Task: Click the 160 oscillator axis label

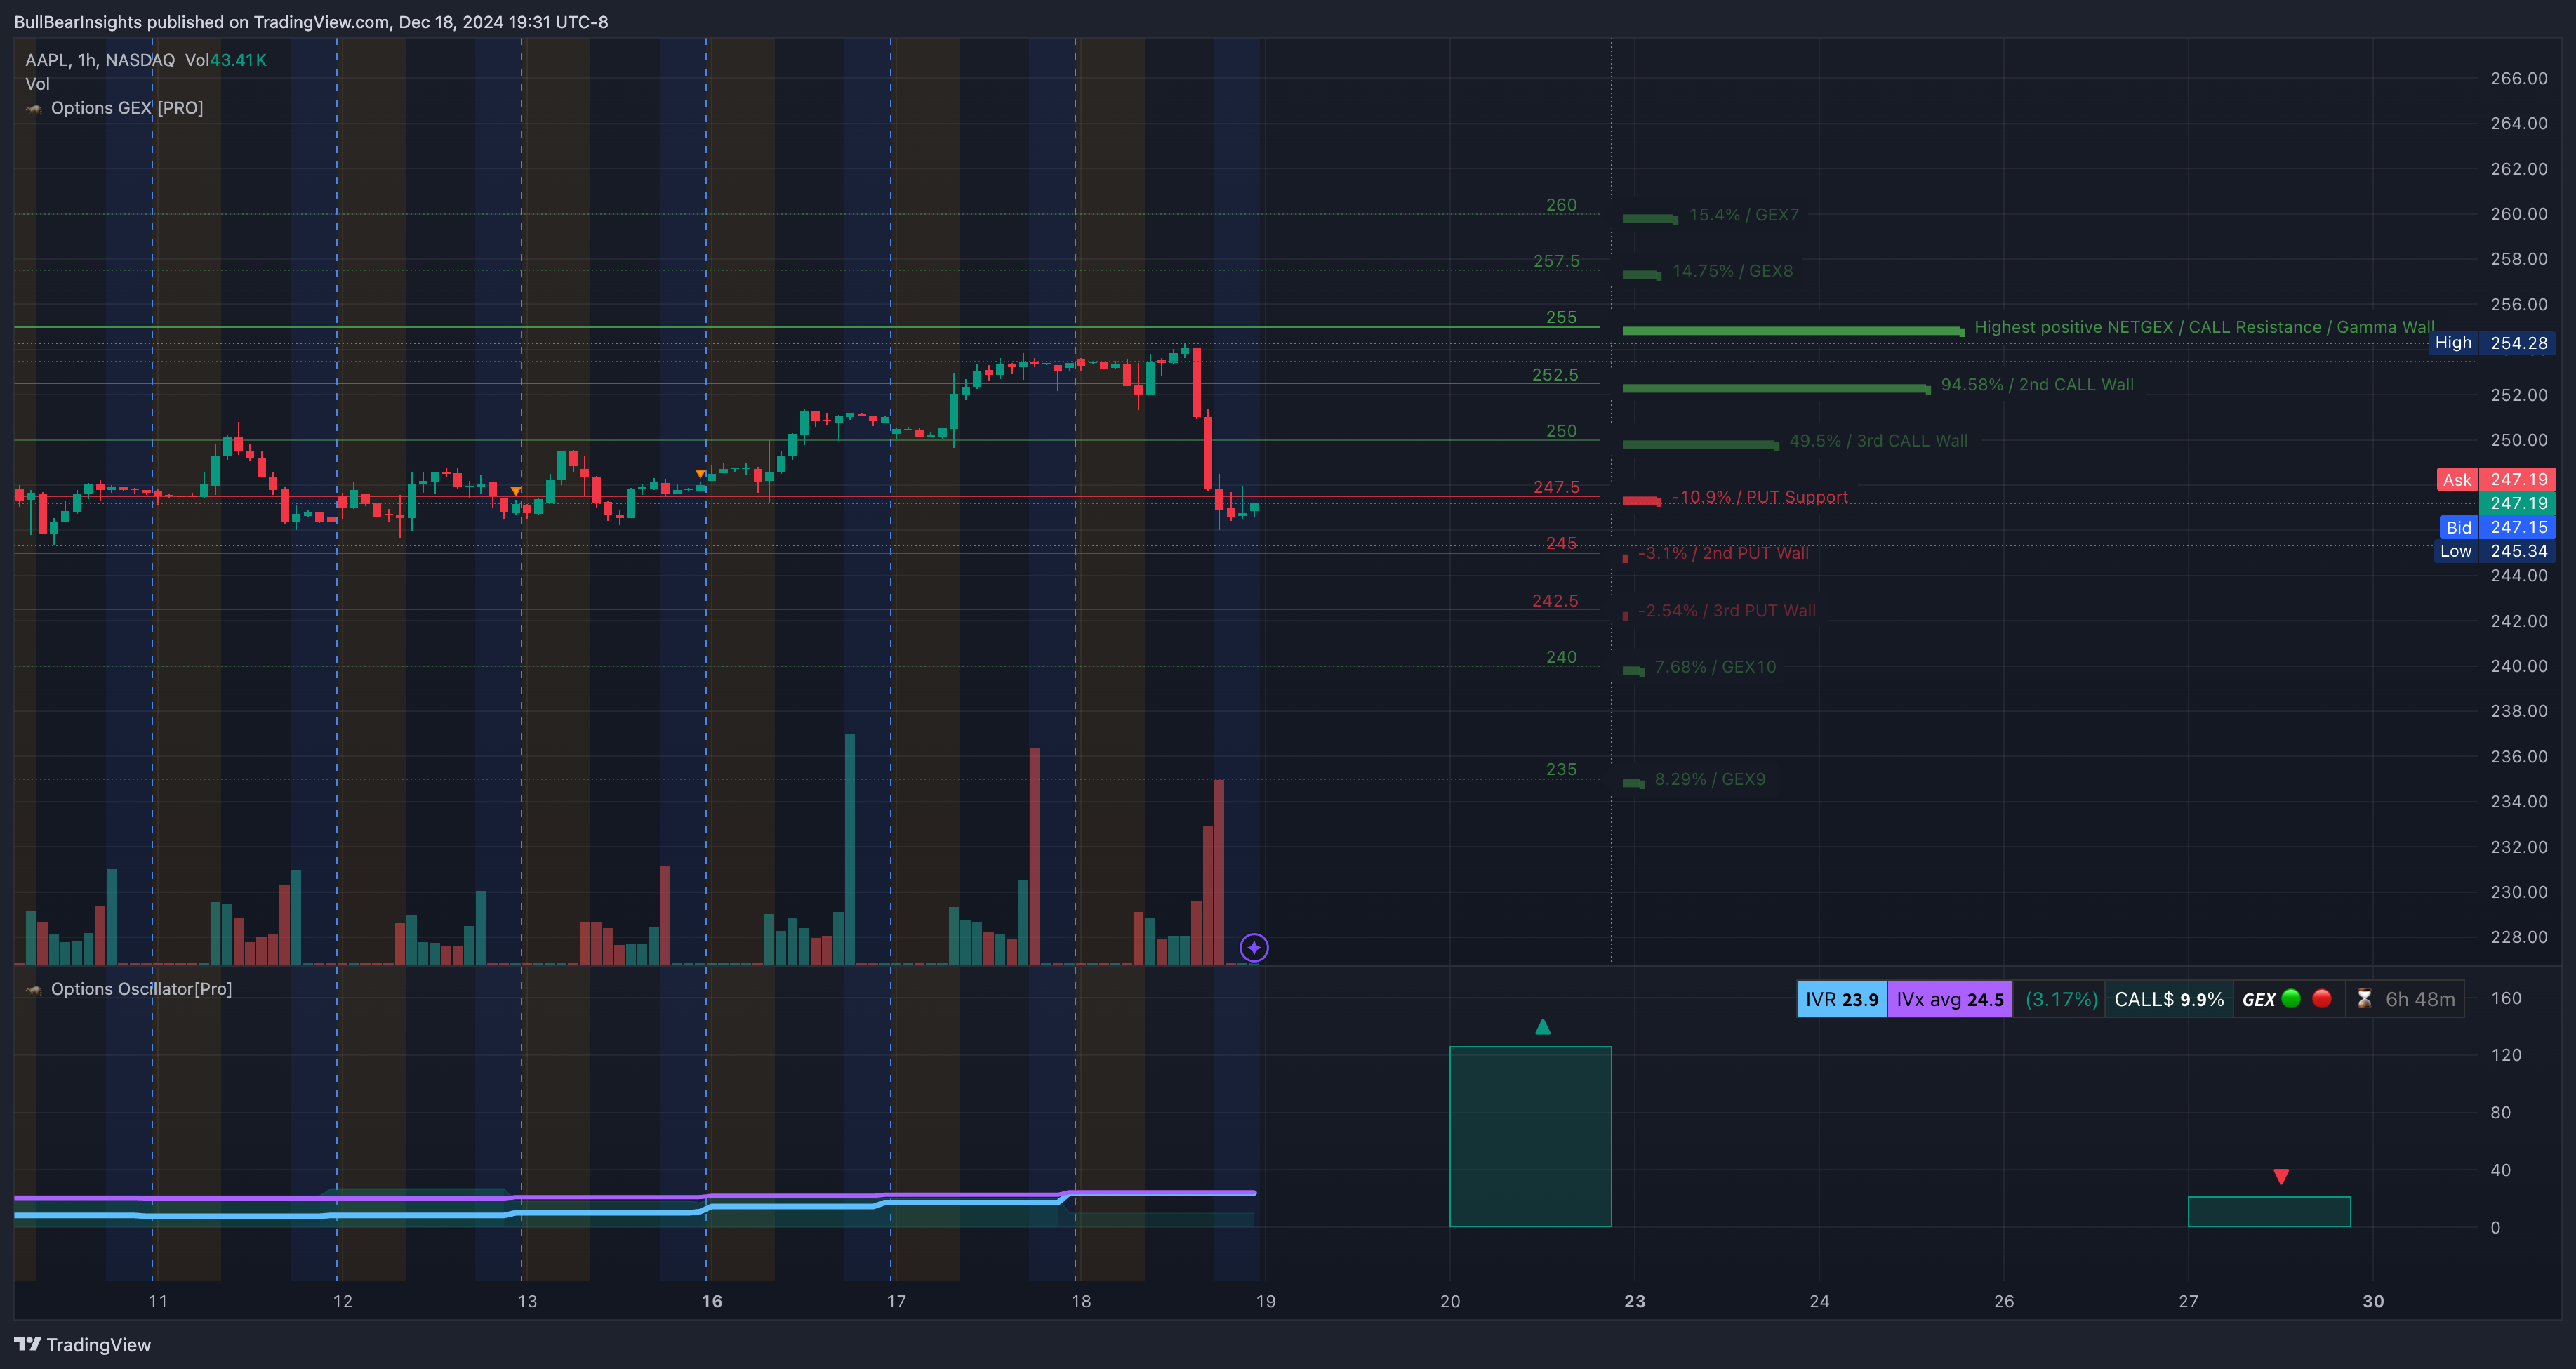Action: (x=2506, y=998)
